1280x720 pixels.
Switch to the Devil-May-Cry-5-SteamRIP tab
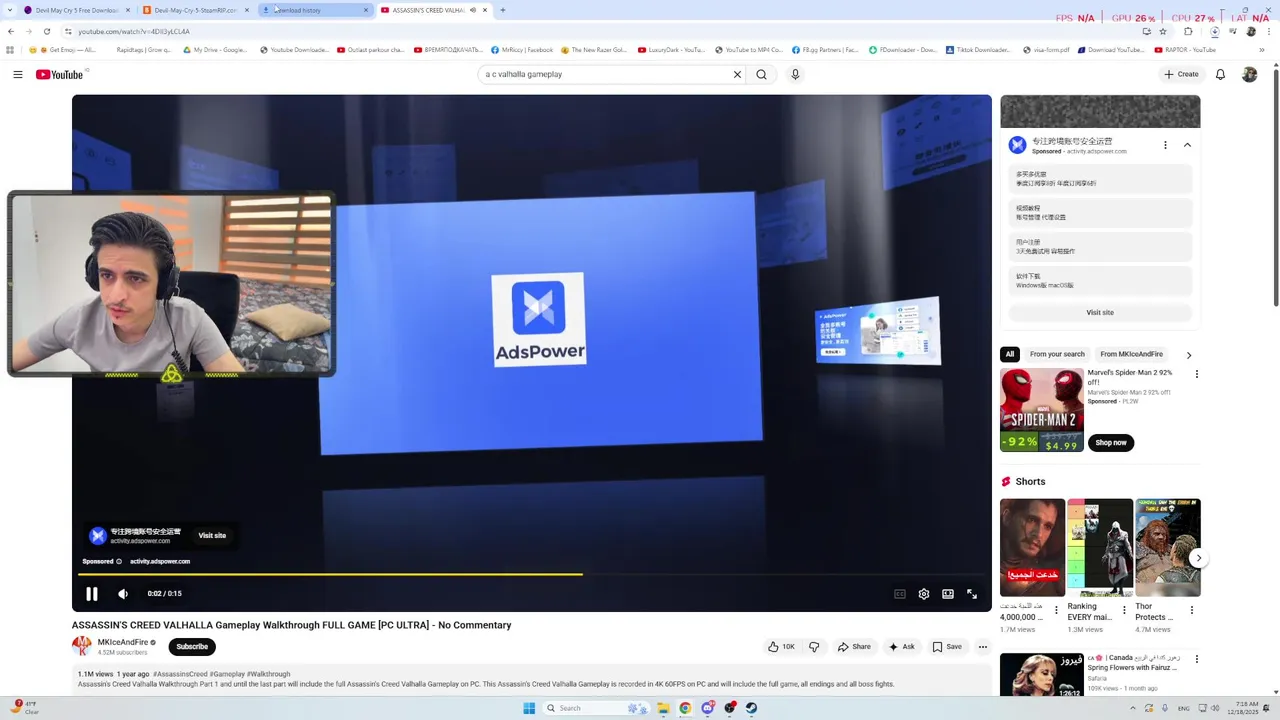click(x=195, y=10)
